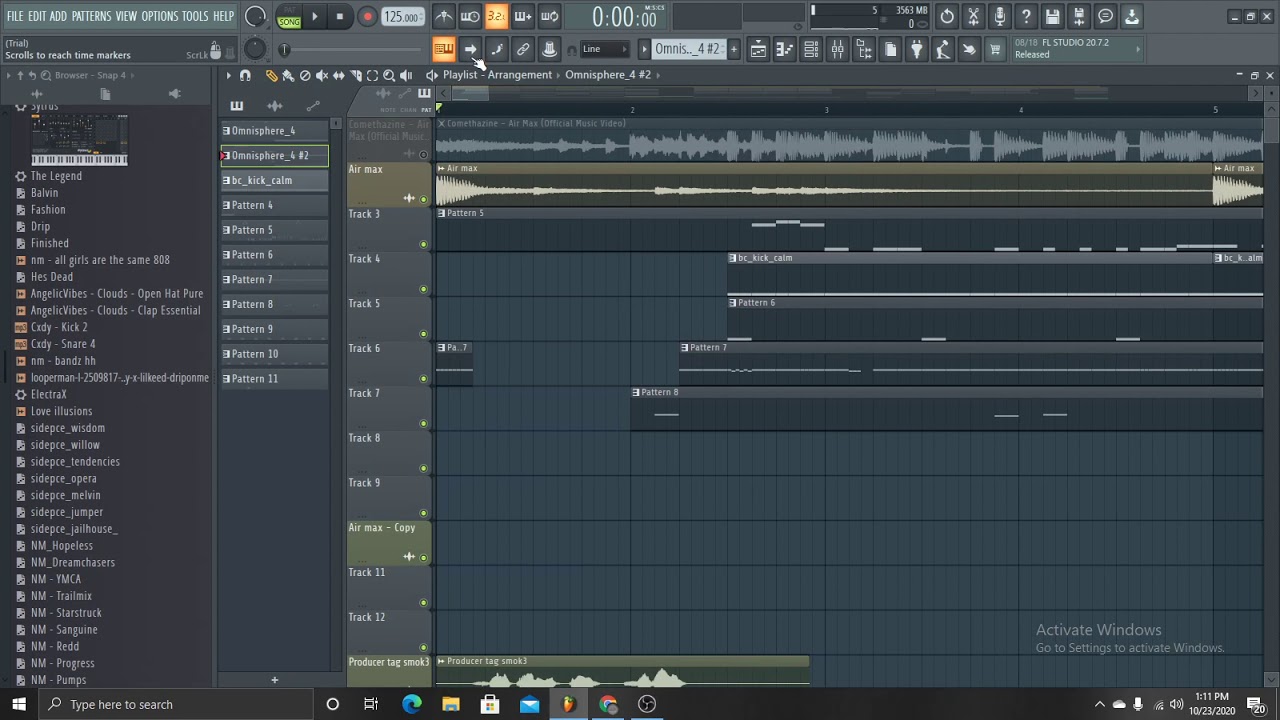The image size is (1280, 720).
Task: Open the content library cart icon
Action: click(x=995, y=49)
